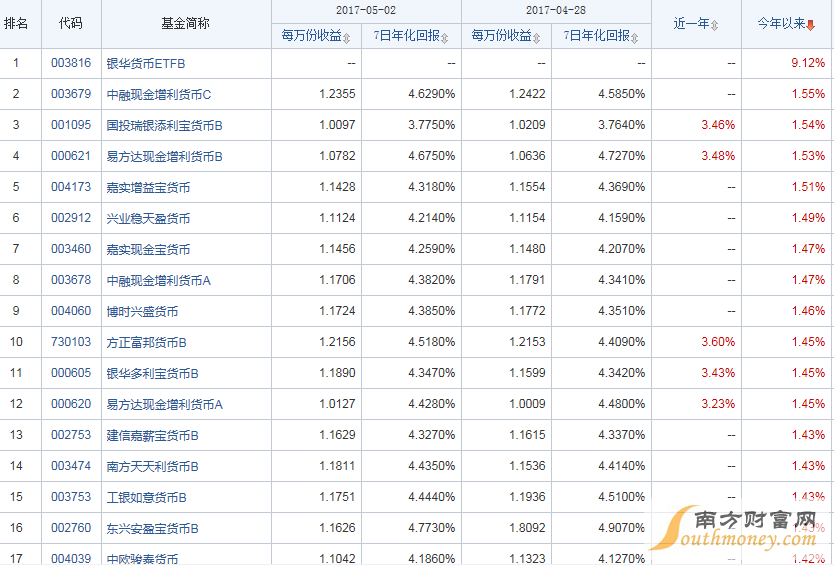
Task: Select the 3.23% one-year return value
Action: click(718, 403)
